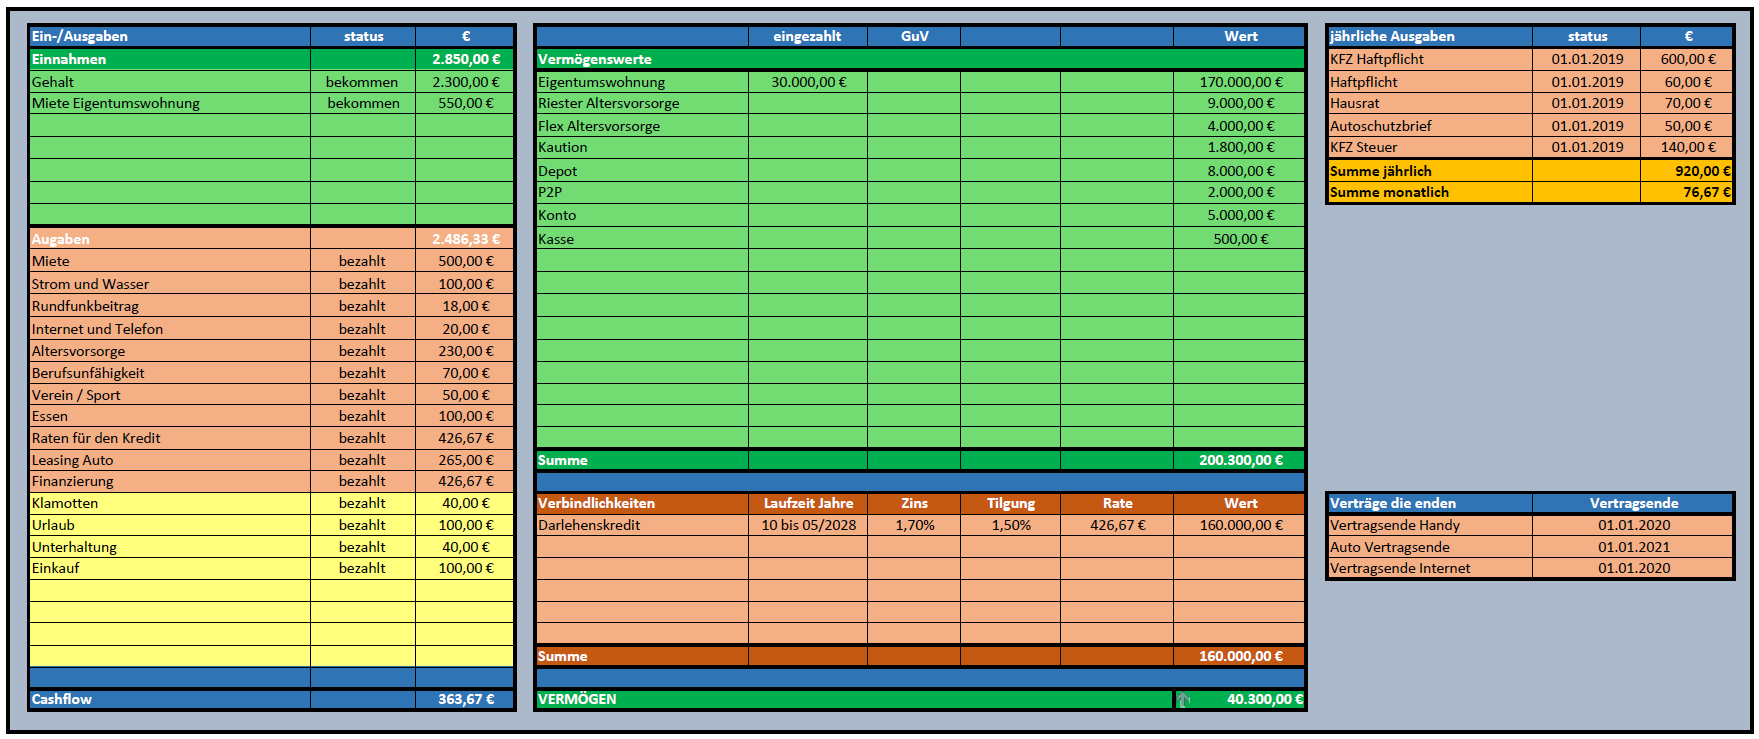Select the Summe monatlich value 76,67 €

1687,192
